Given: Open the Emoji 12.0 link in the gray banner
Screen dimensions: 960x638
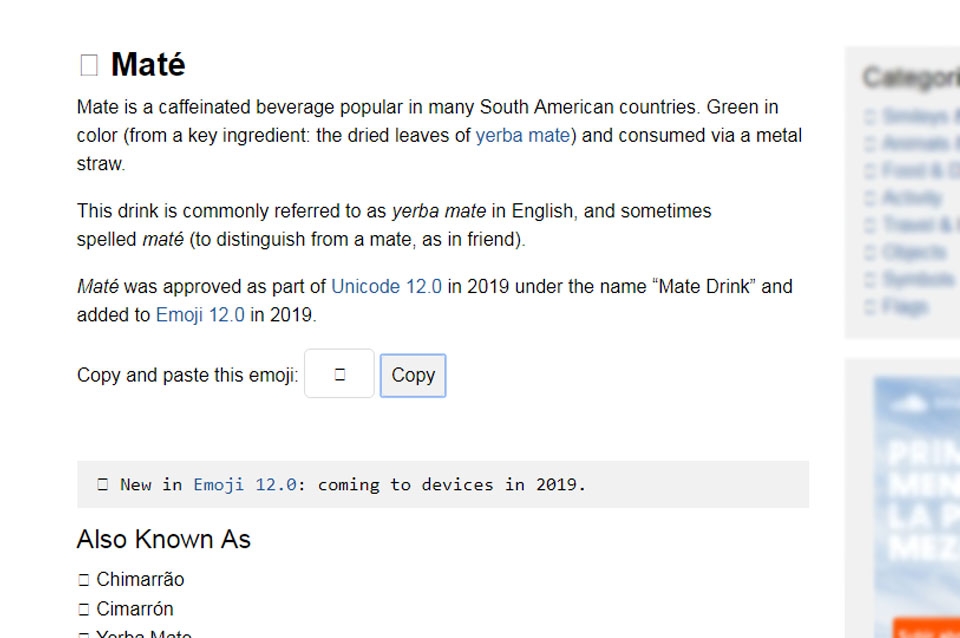Looking at the screenshot, I should coord(245,485).
